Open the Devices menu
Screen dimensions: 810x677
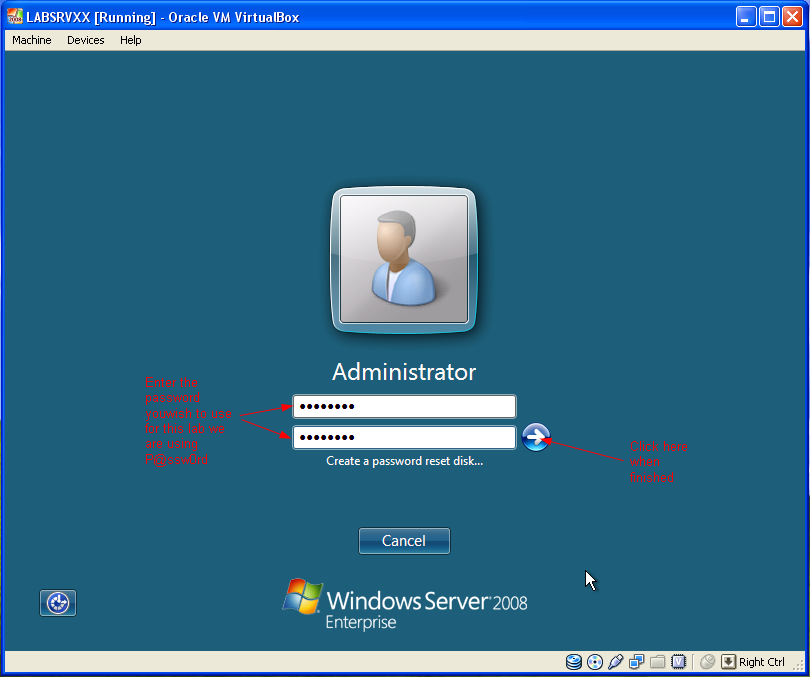[86, 40]
